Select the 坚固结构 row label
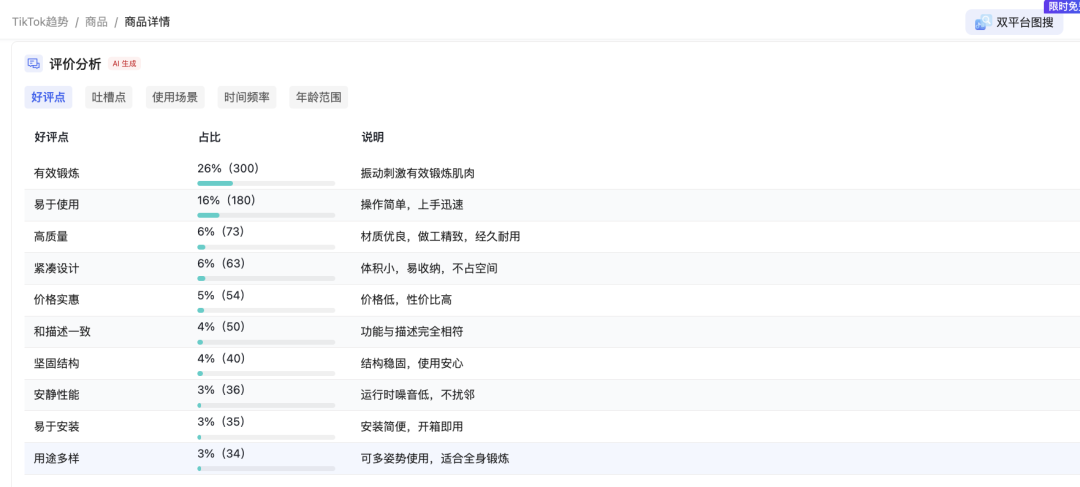 [56, 364]
